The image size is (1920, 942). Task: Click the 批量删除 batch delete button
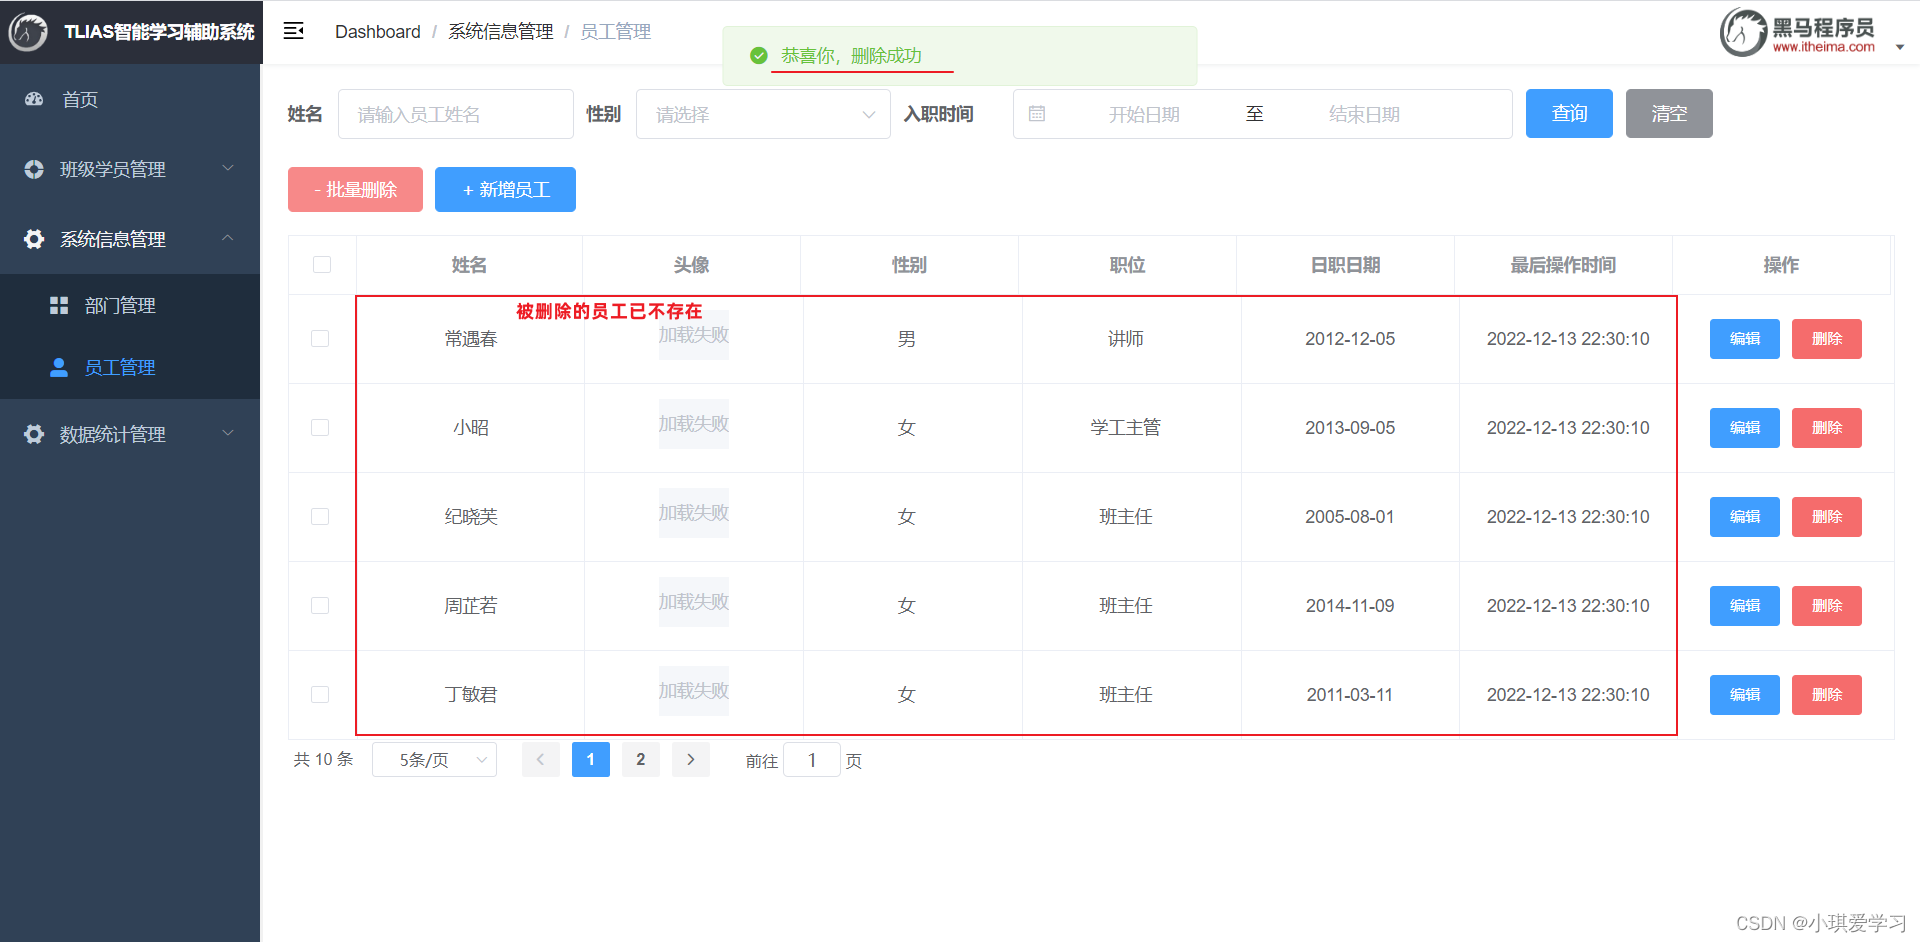[355, 190]
